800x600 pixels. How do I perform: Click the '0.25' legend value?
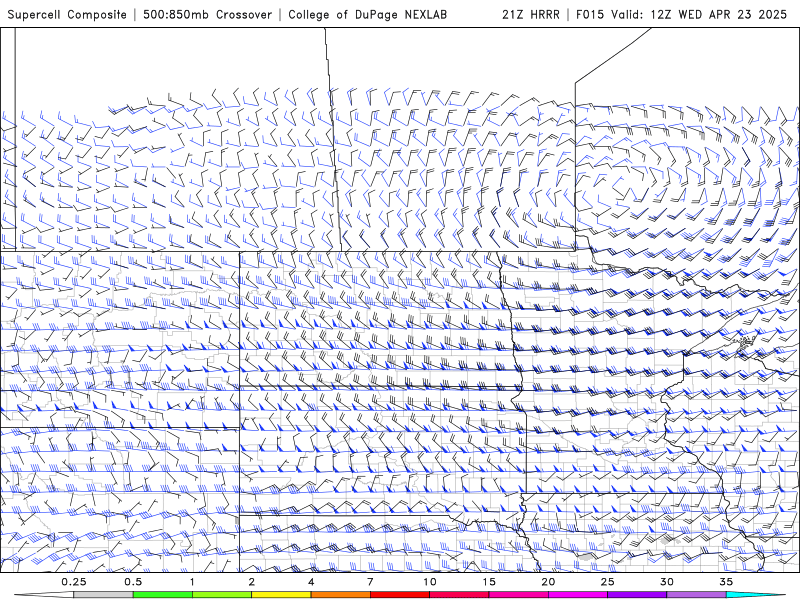[73, 582]
